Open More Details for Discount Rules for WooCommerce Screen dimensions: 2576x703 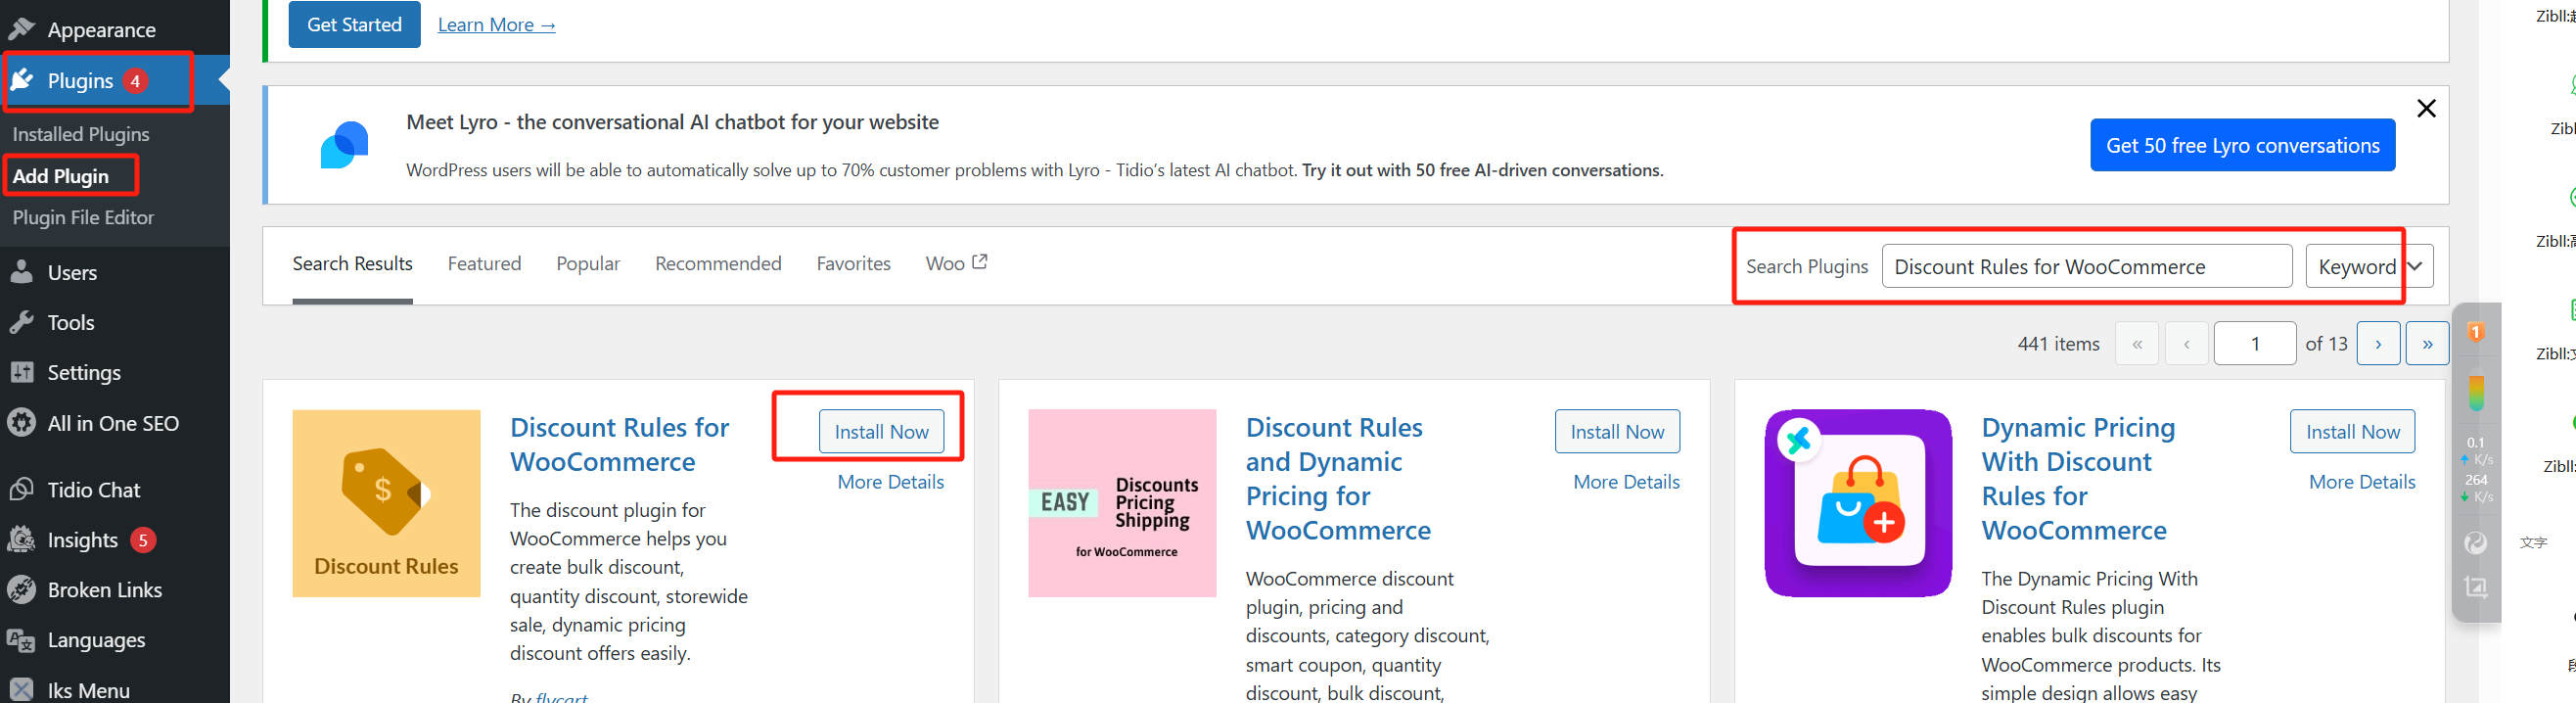point(890,482)
